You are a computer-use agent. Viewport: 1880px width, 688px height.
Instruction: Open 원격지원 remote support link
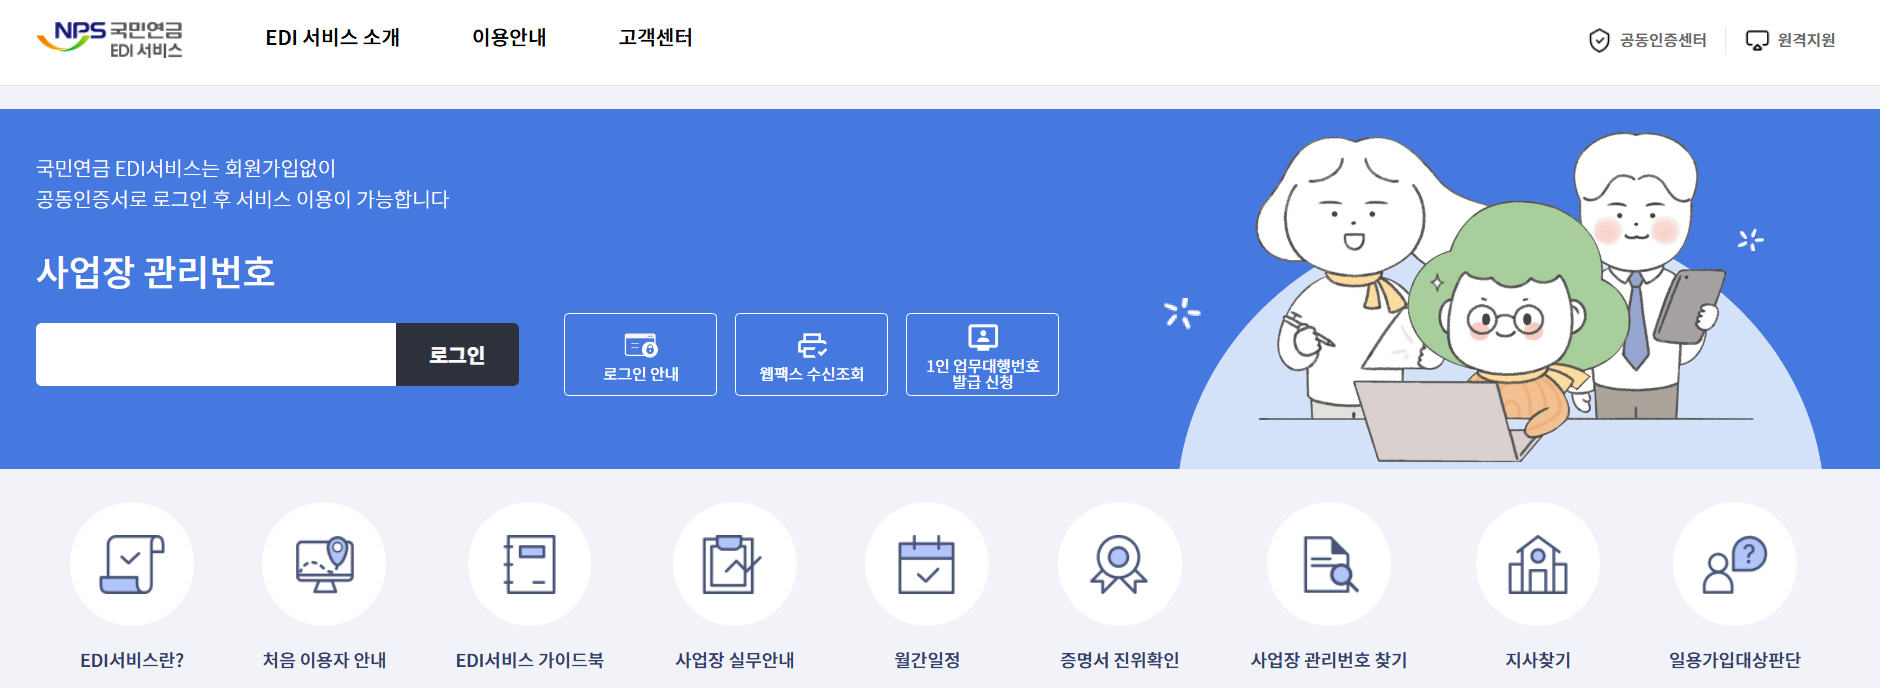(x=1790, y=40)
